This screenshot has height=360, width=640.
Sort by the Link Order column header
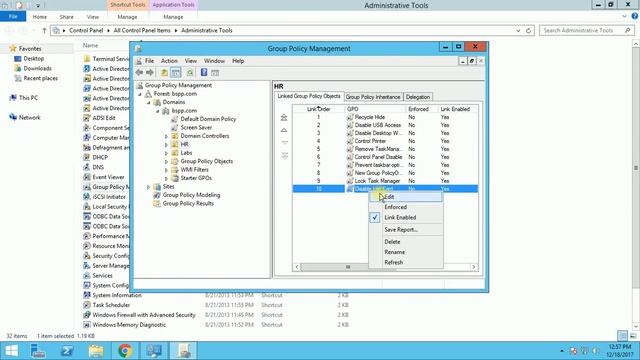(319, 109)
